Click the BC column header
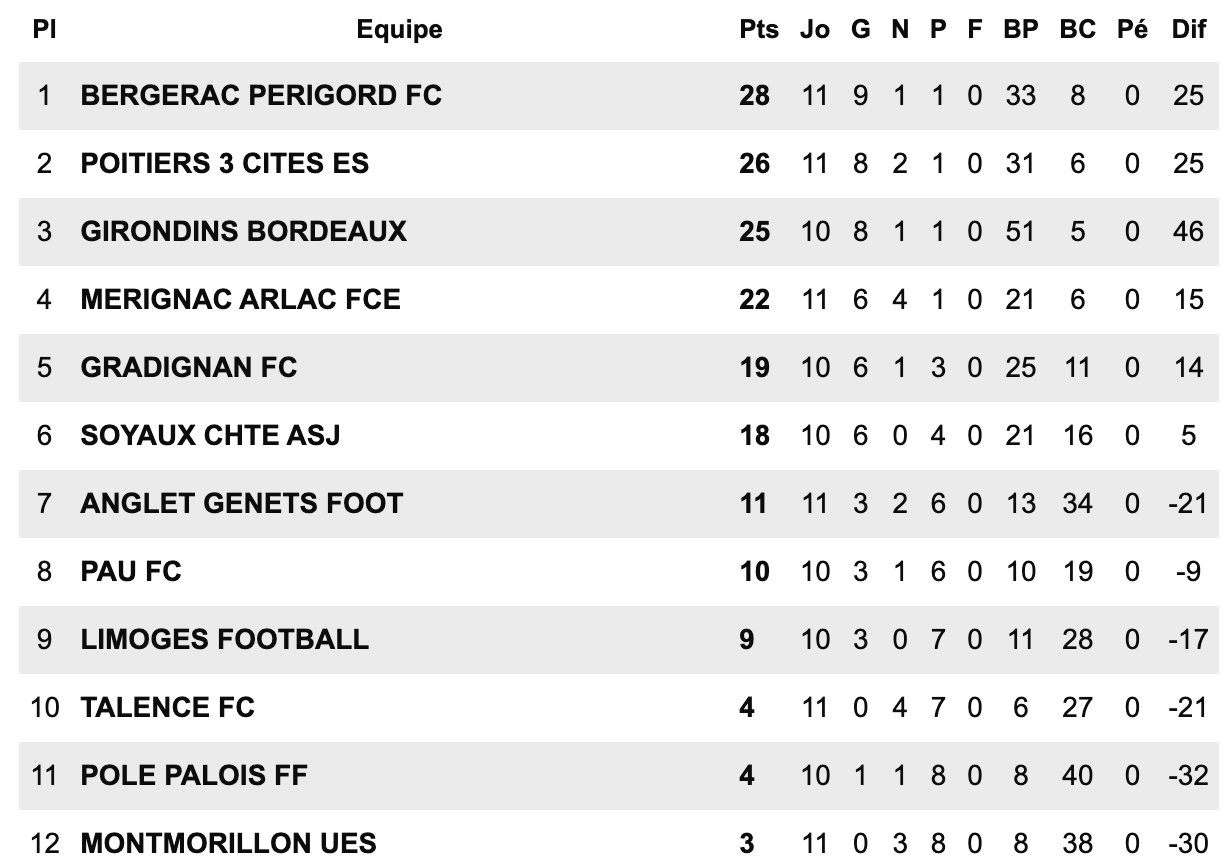This screenshot has width=1230, height=866. tap(1078, 30)
